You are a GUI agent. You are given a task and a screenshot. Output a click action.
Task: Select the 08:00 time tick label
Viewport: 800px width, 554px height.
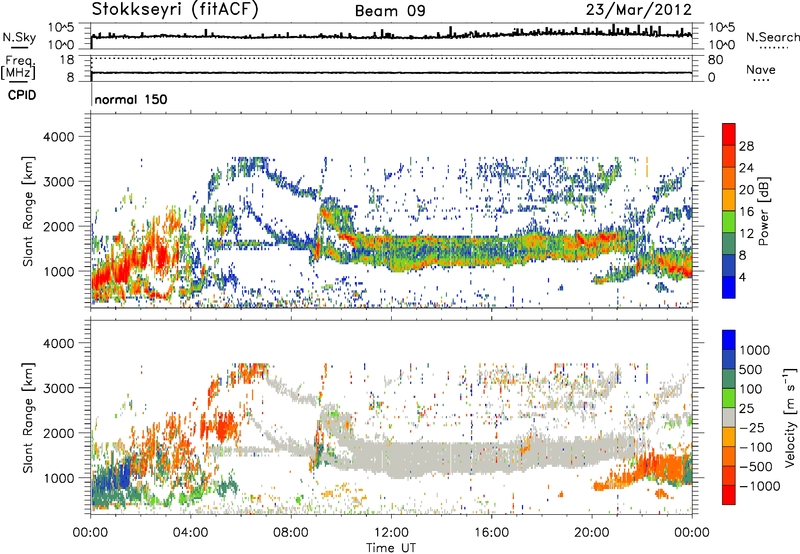291,533
